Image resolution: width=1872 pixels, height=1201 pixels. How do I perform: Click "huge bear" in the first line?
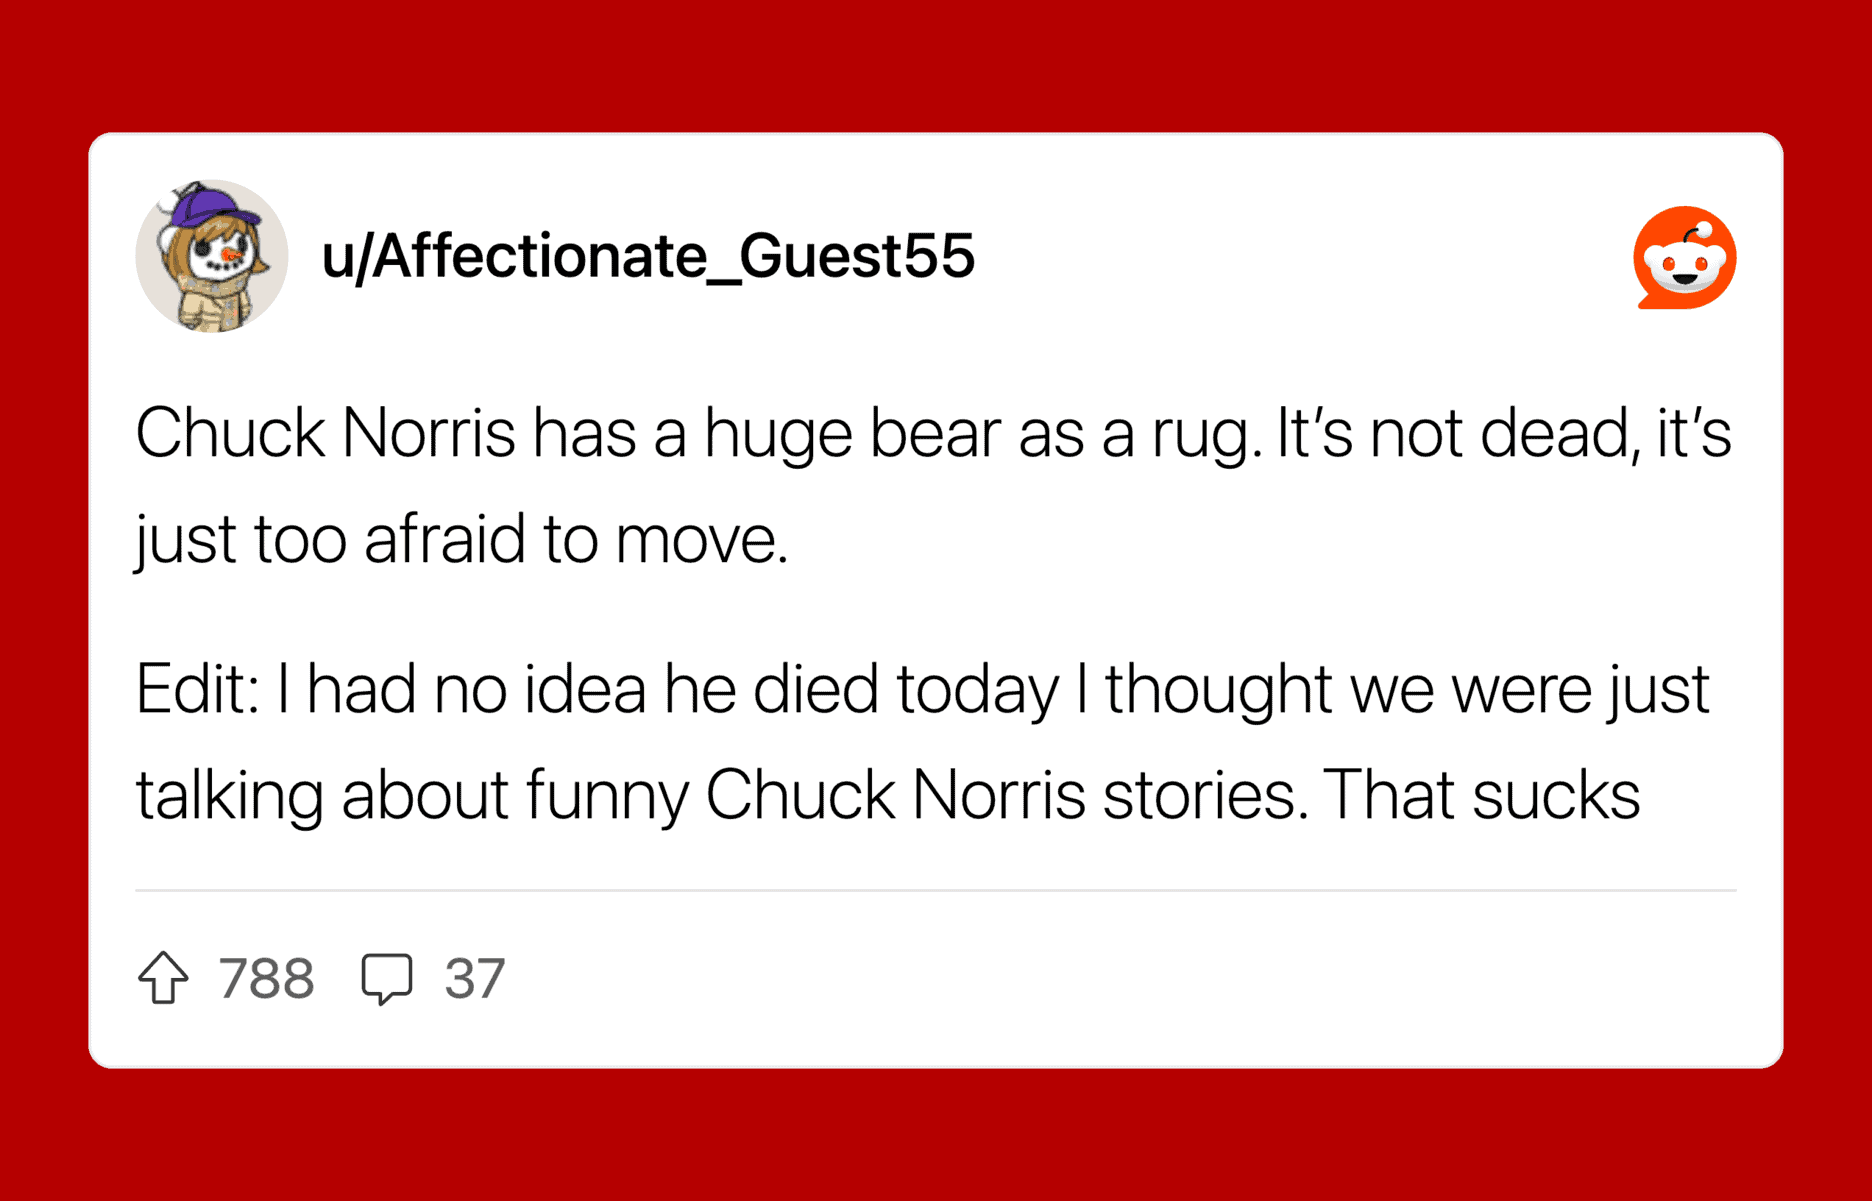[x=852, y=435]
